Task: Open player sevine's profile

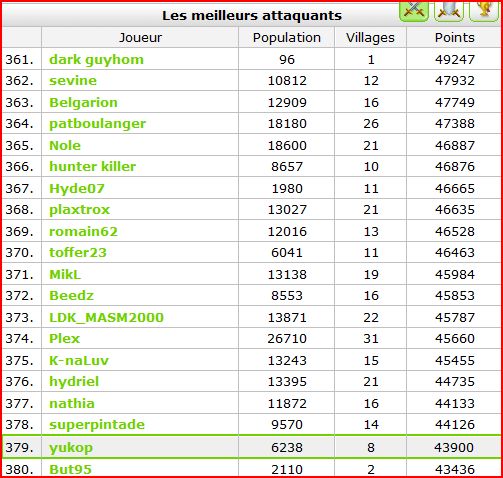Action: pos(73,81)
